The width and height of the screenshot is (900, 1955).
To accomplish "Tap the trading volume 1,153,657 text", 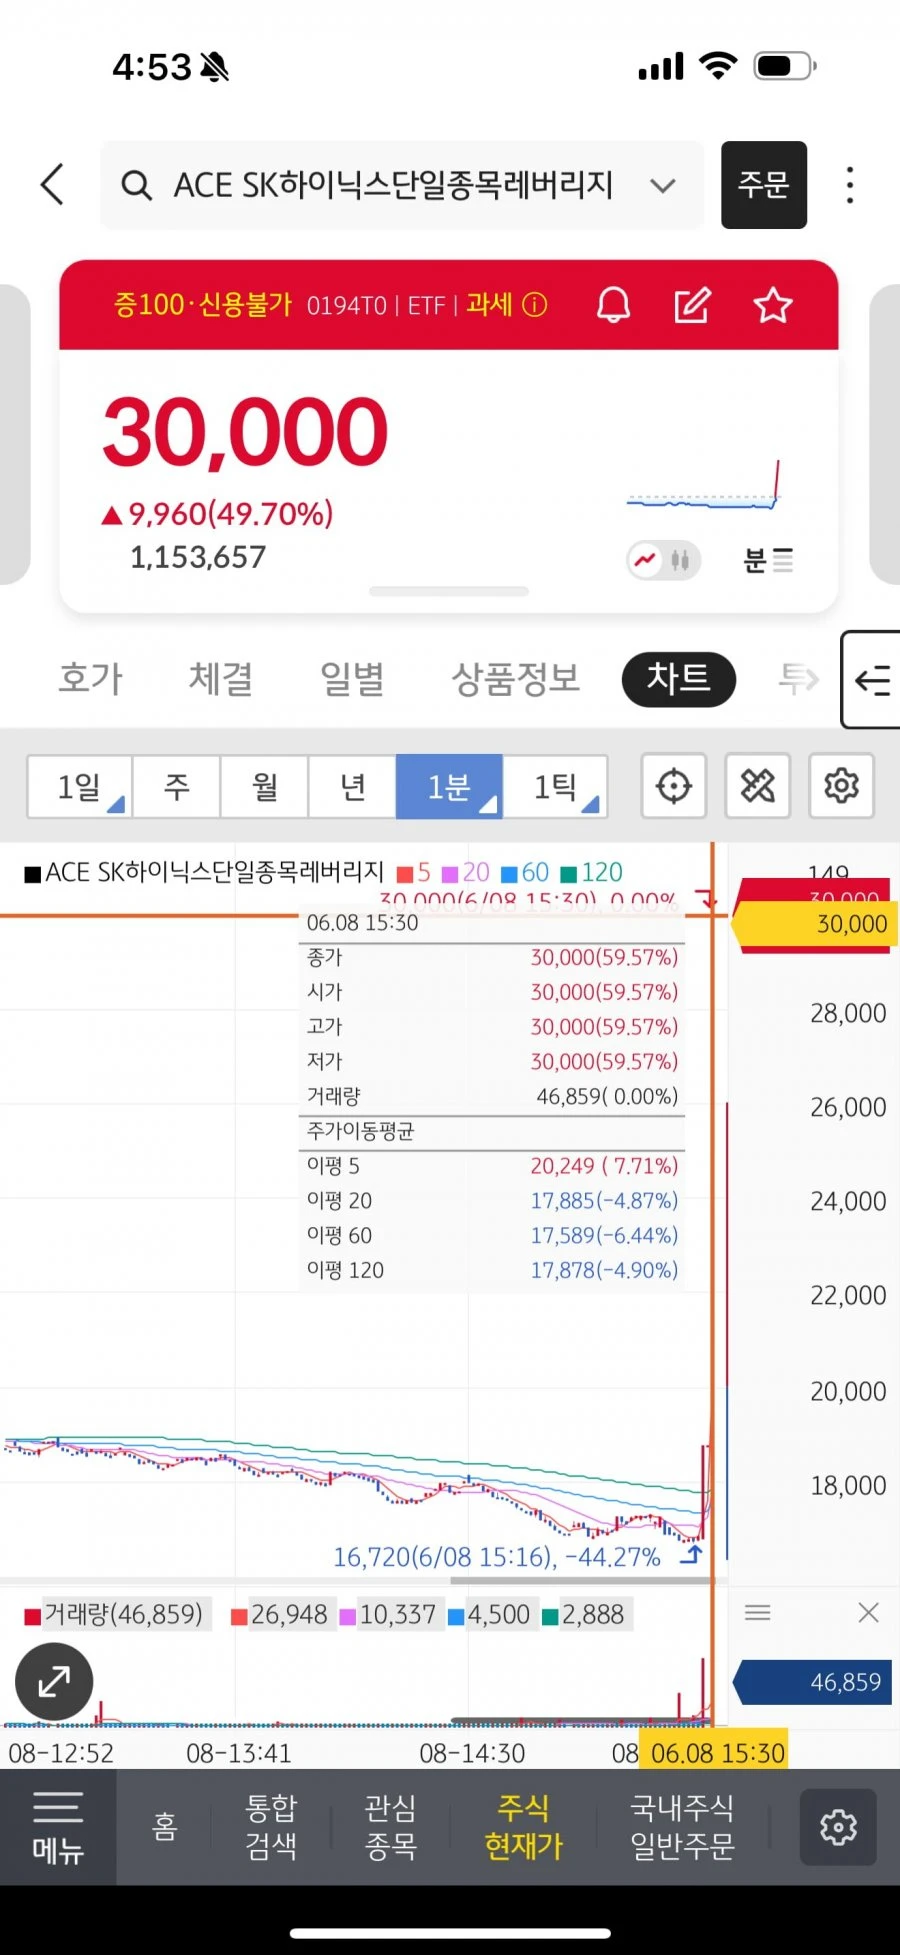I will click(198, 557).
